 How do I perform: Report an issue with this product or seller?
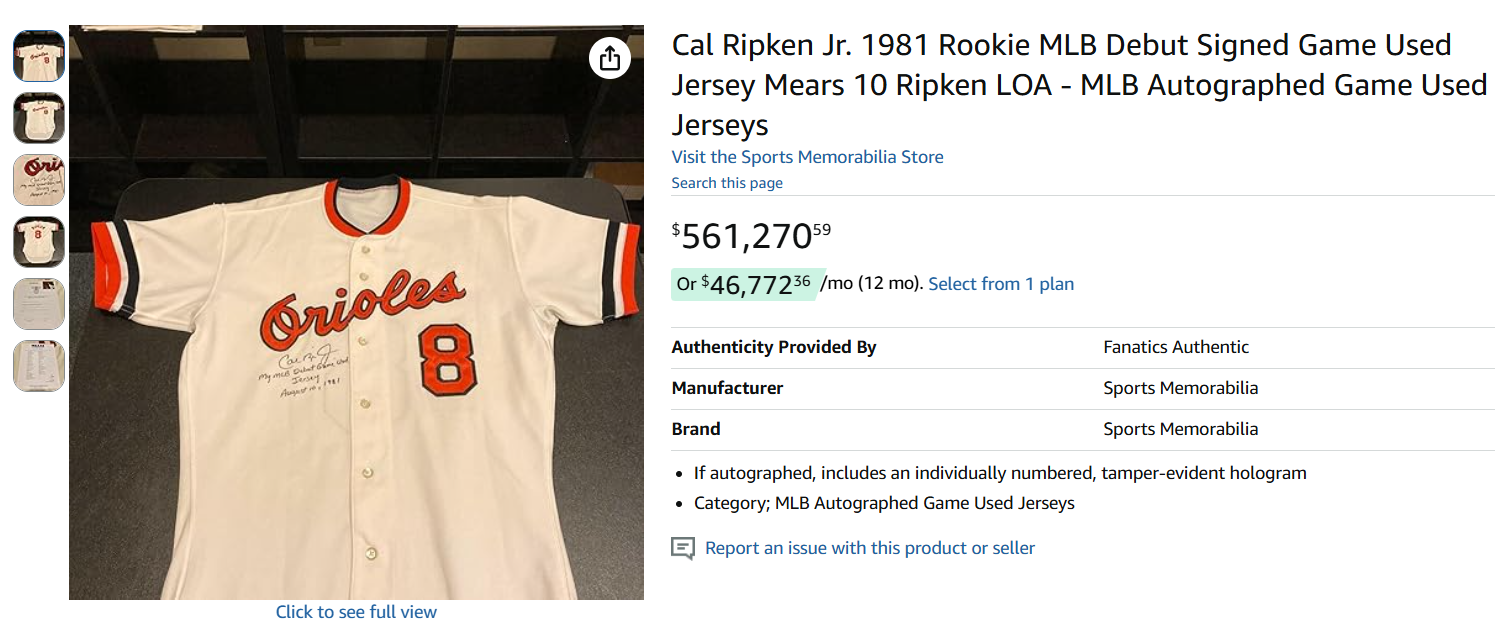click(x=870, y=548)
